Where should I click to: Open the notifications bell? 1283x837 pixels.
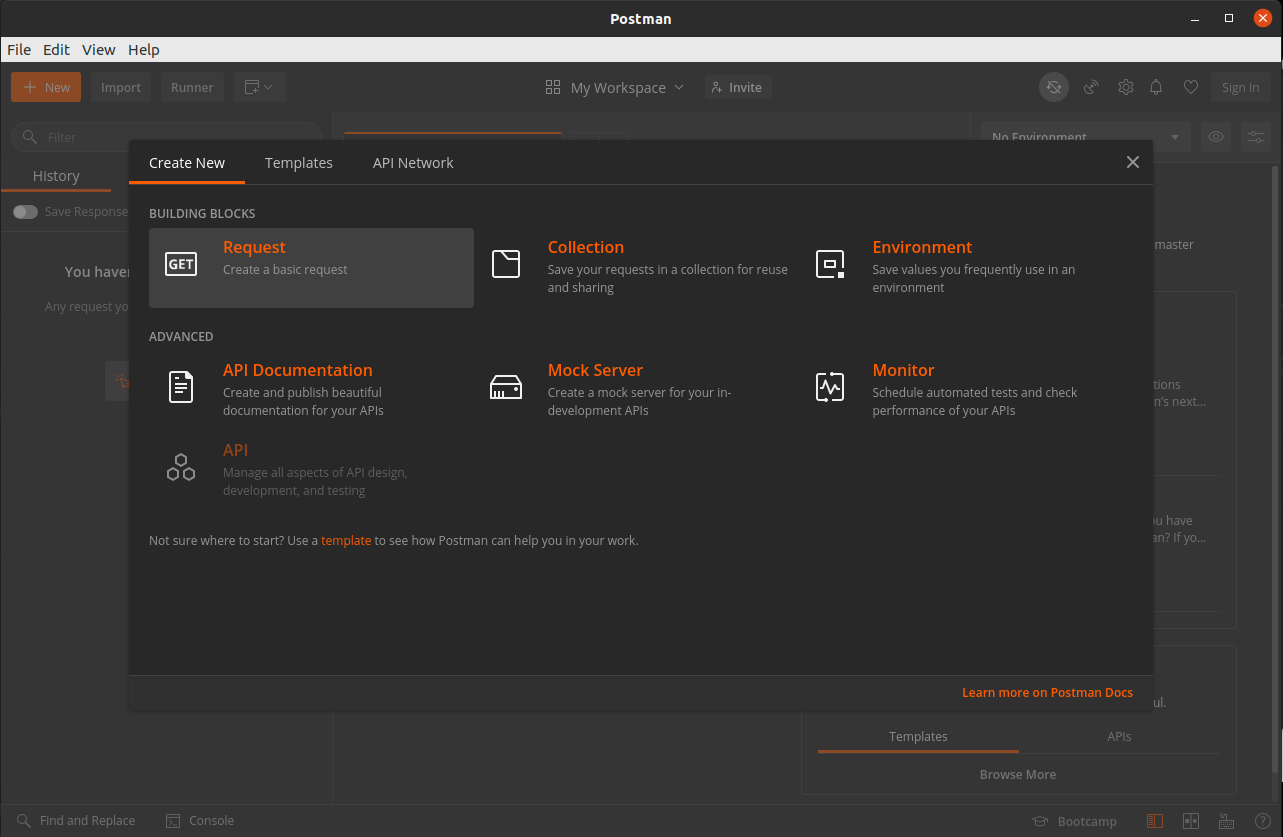[1156, 87]
